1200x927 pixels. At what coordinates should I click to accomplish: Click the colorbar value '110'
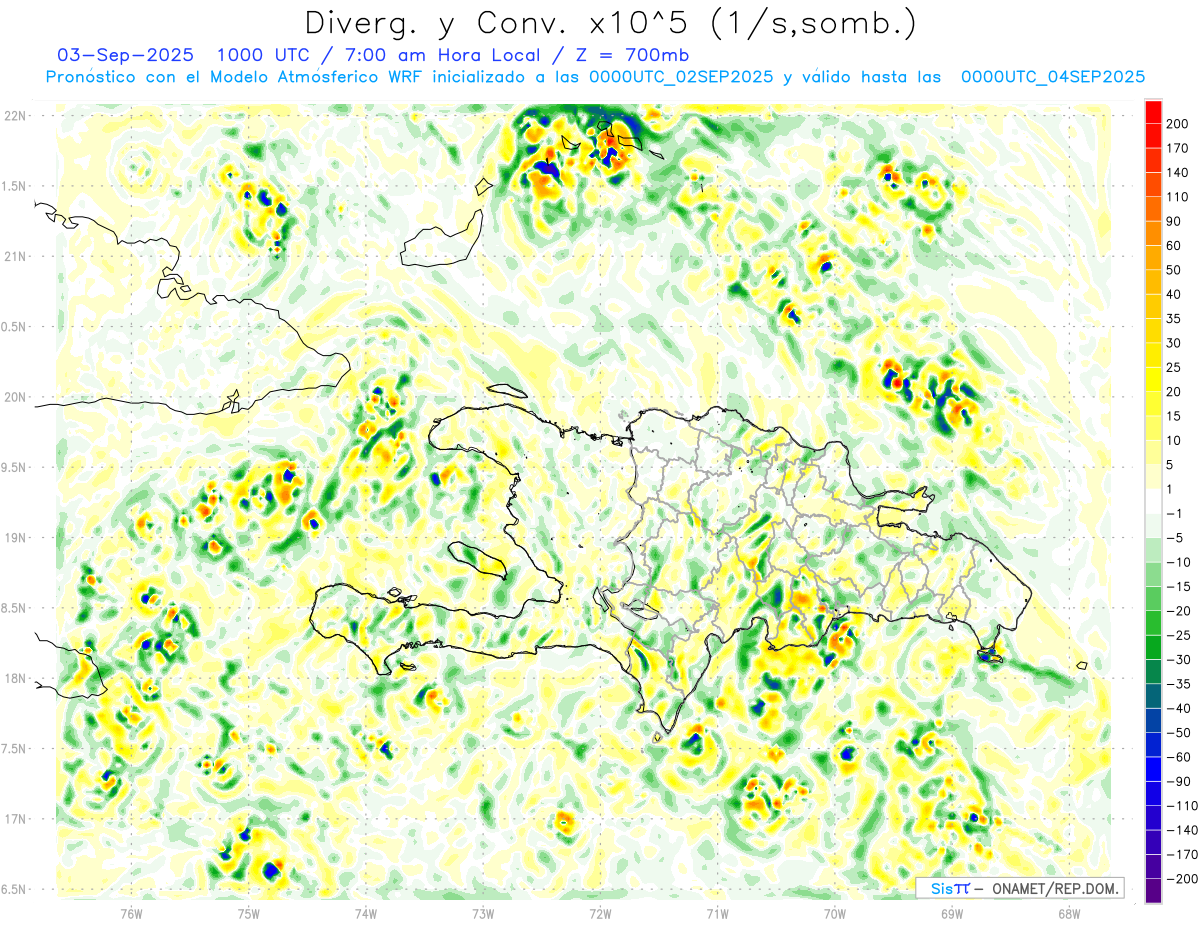(x=1178, y=197)
